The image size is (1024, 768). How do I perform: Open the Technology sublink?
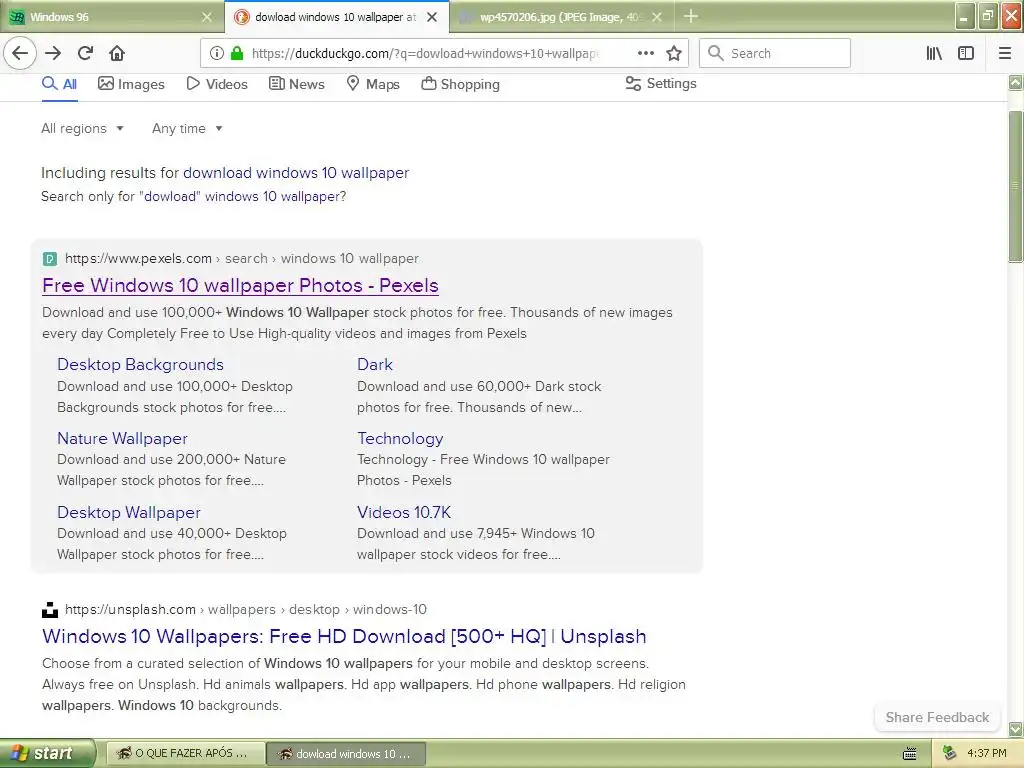[x=400, y=438]
